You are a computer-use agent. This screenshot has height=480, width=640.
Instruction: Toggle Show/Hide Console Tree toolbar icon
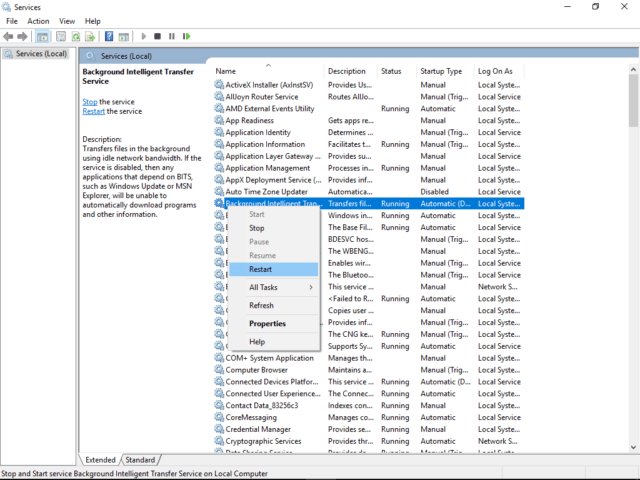tap(42, 37)
